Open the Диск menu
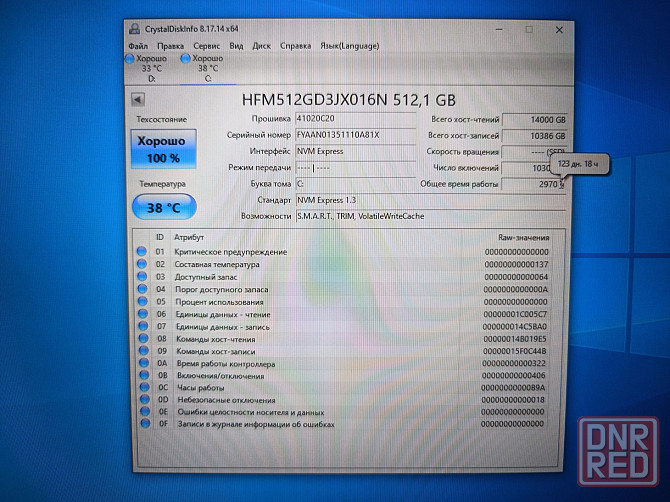This screenshot has height=502, width=670. click(261, 46)
